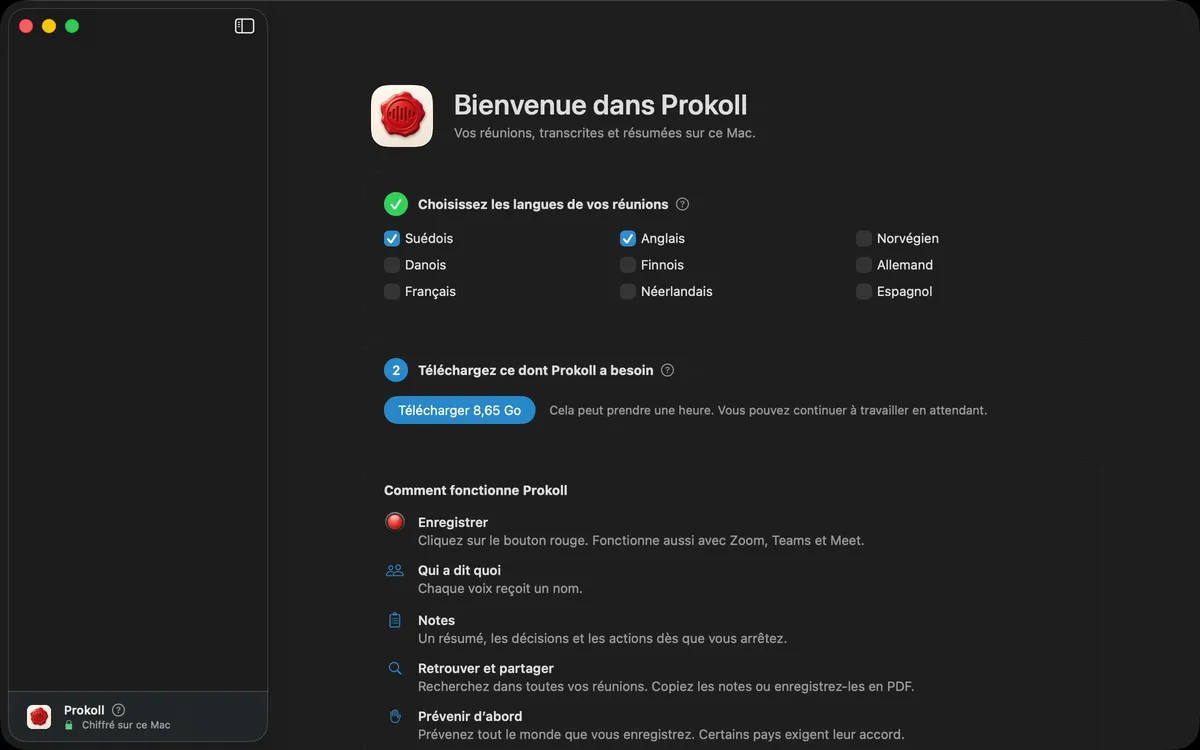Click the Prokoll red seal logo

click(402, 116)
